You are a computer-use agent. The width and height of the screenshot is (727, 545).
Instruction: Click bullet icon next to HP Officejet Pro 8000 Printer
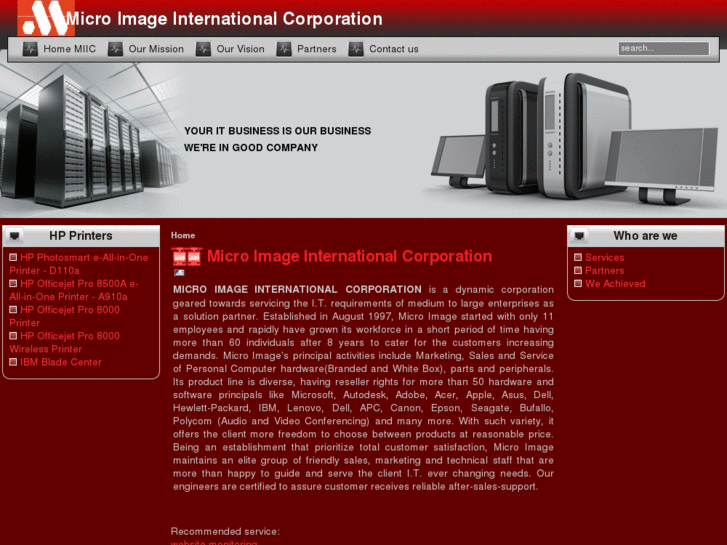[13, 309]
